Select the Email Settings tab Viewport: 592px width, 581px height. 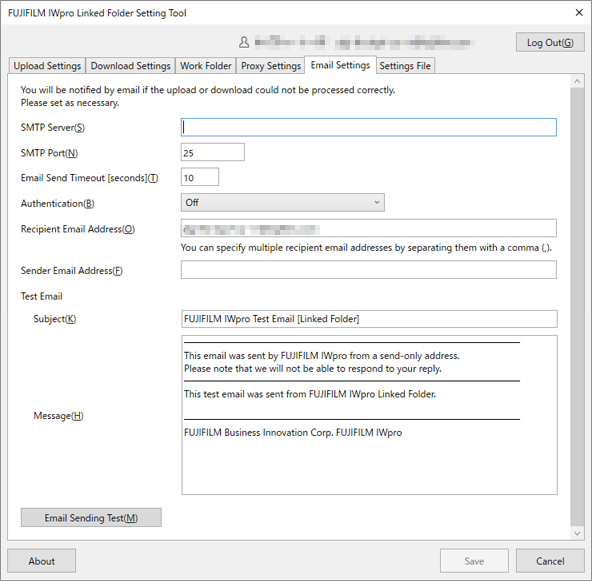pyautogui.click(x=340, y=65)
